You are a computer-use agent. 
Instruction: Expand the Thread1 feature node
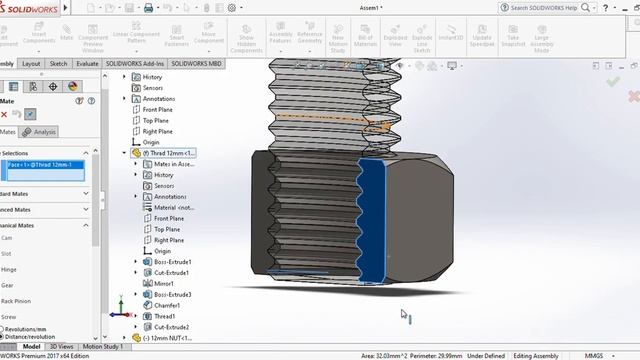(136, 316)
